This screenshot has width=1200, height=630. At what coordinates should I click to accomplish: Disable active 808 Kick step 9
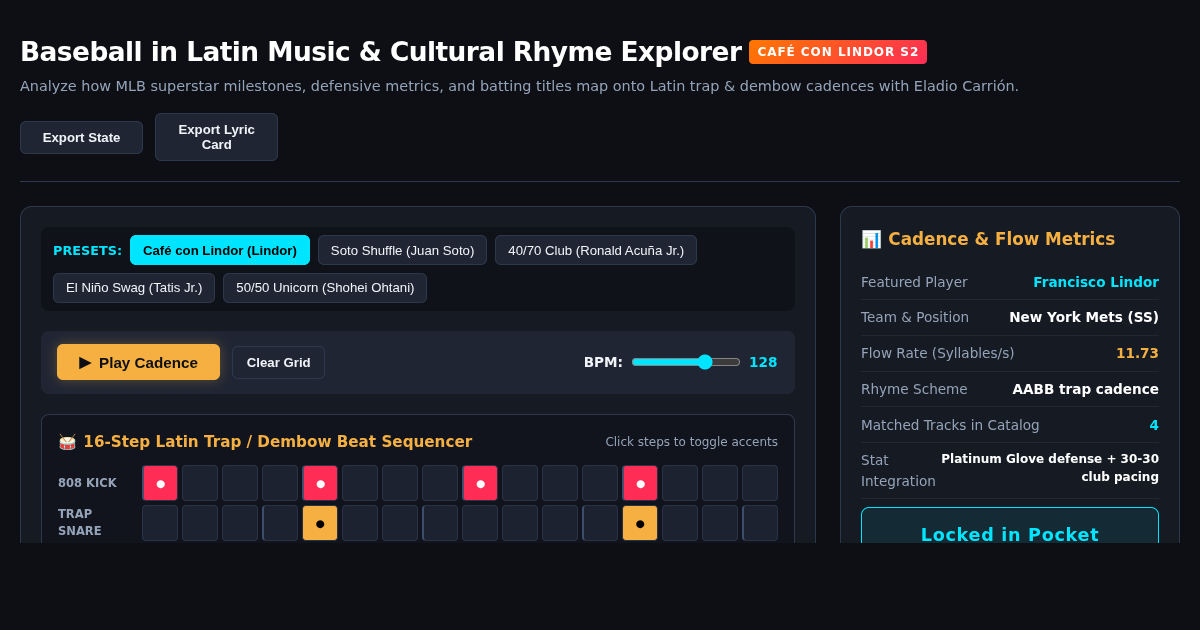(x=480, y=483)
